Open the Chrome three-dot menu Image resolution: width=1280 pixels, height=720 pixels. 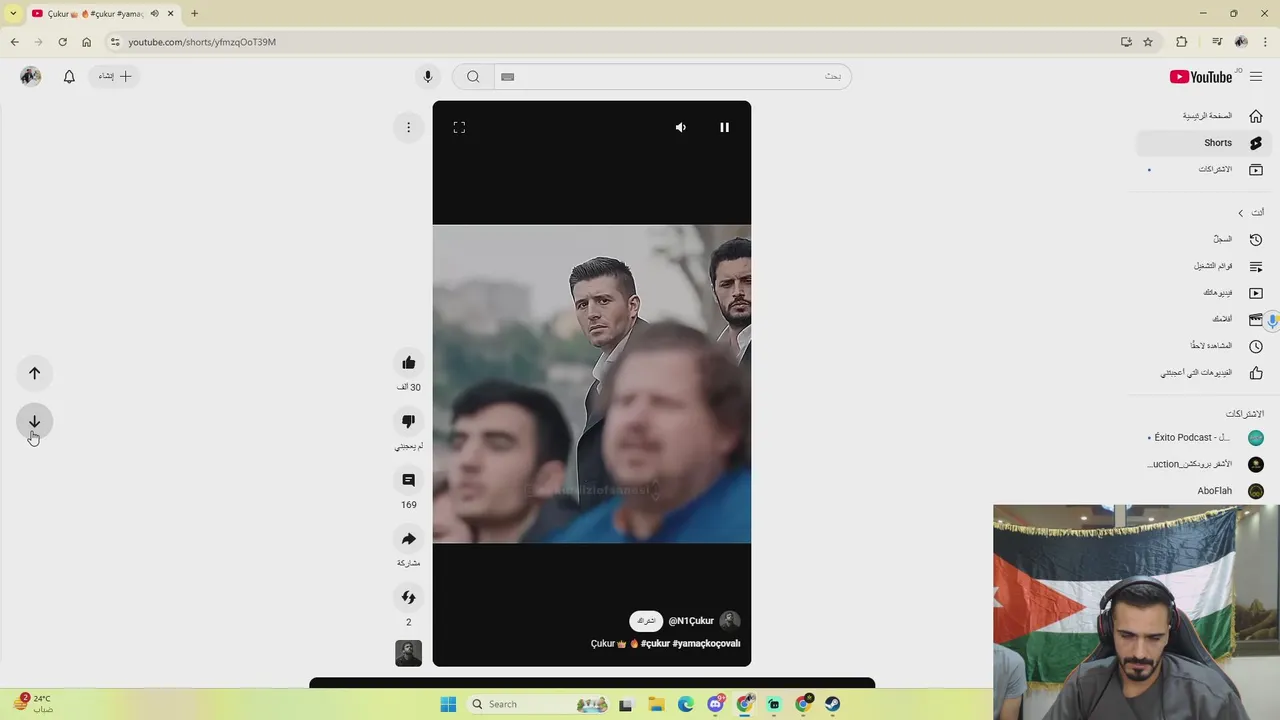1264,42
